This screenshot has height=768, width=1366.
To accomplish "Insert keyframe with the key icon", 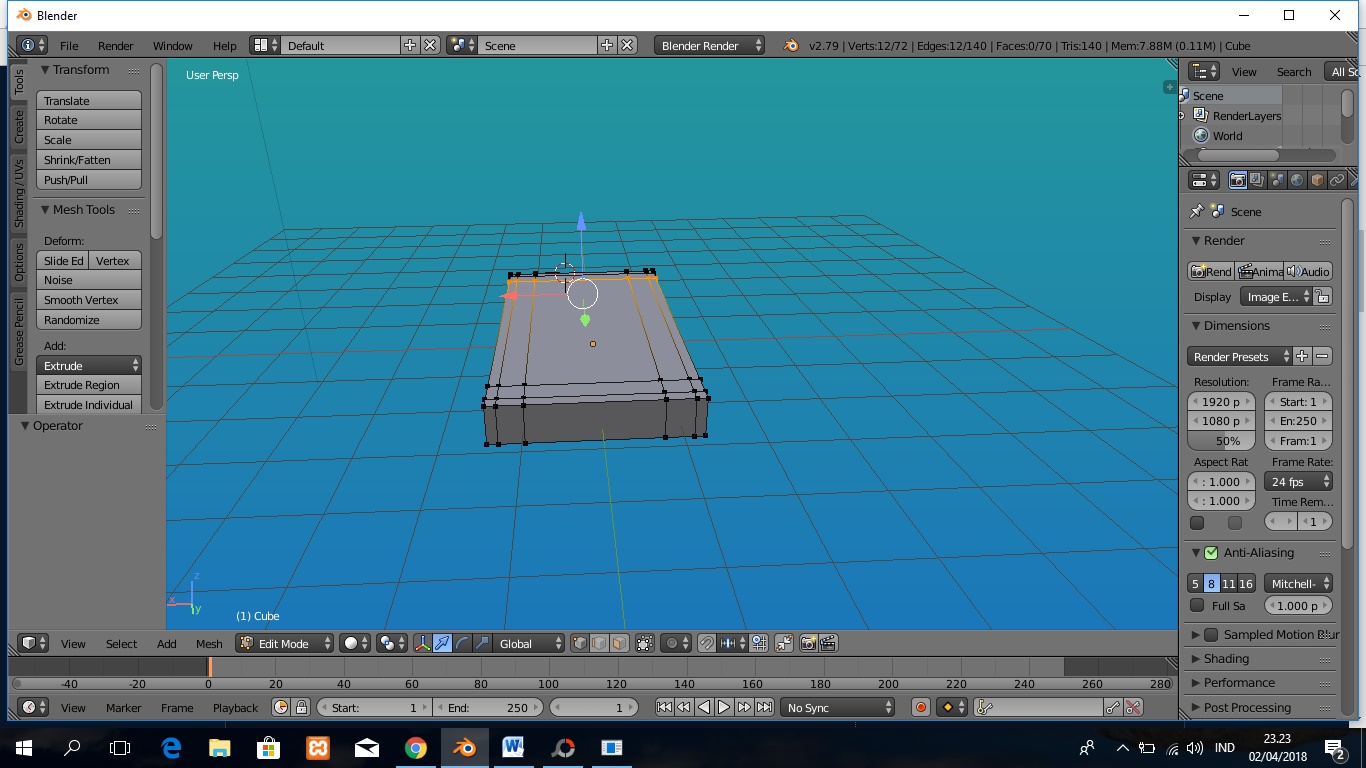I will click(x=1113, y=707).
